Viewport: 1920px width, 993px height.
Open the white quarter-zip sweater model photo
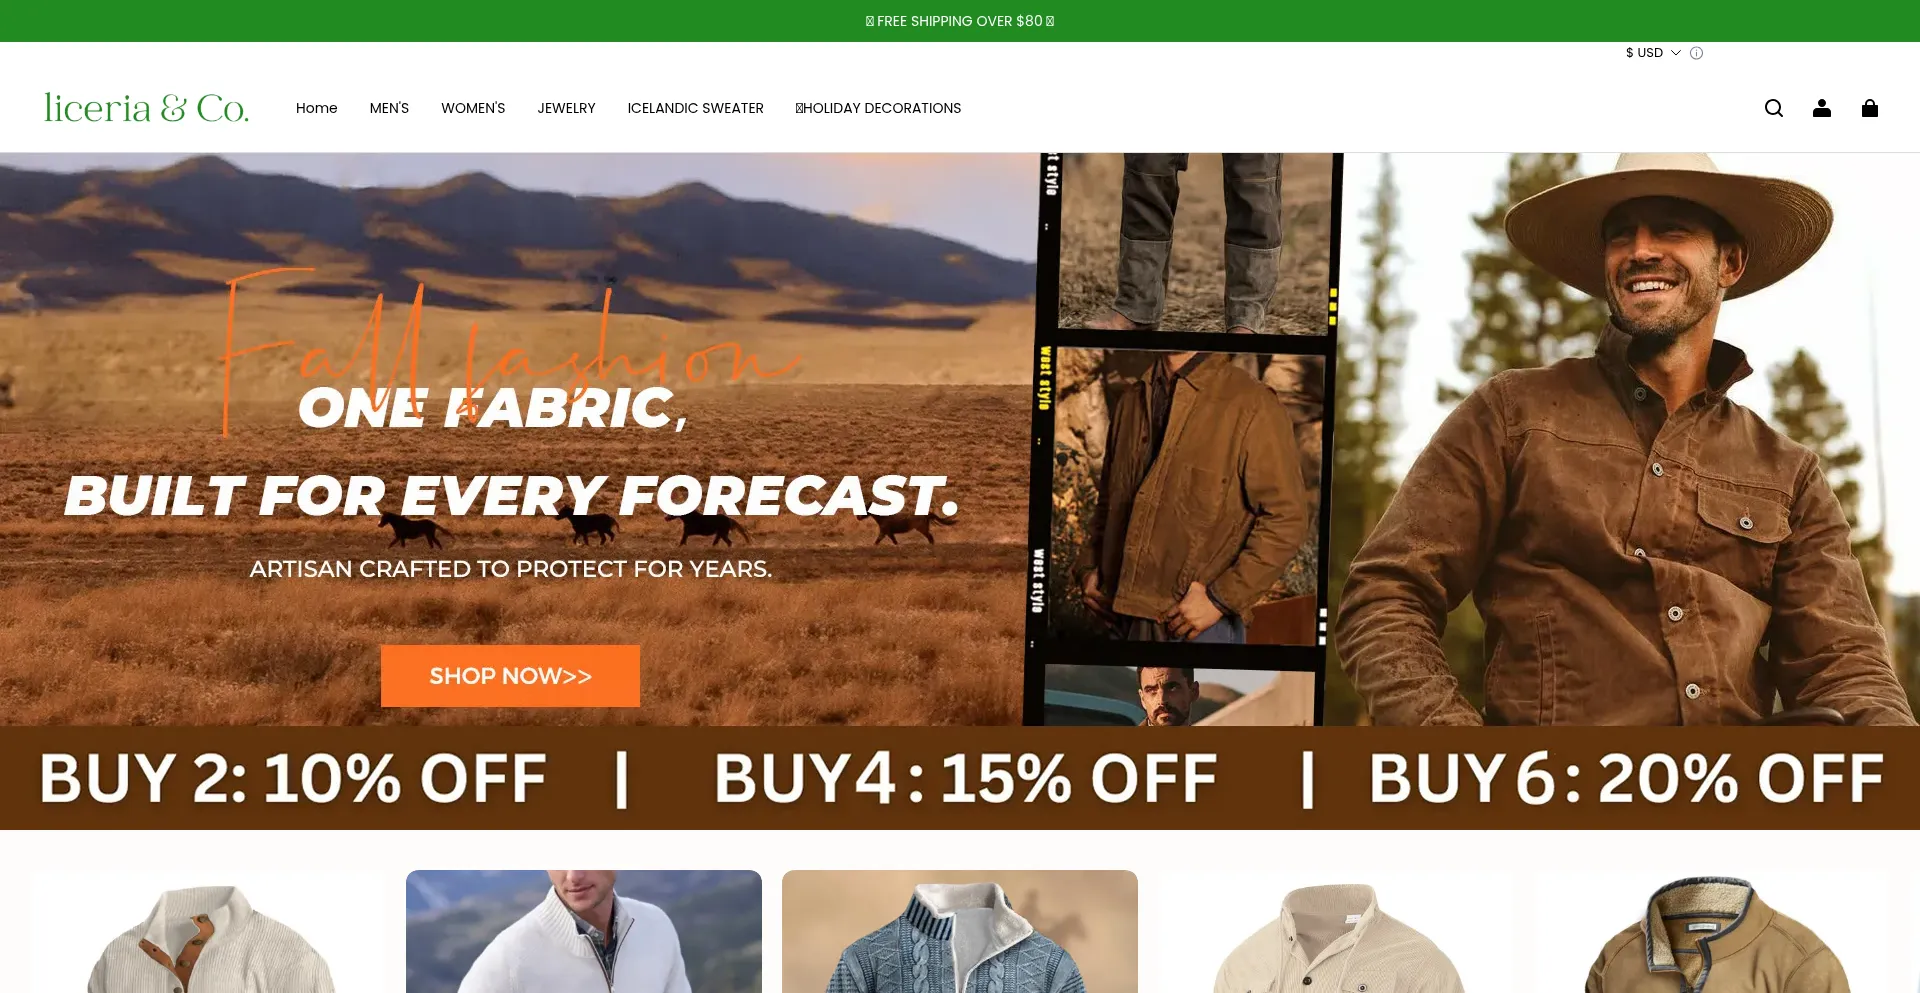[x=584, y=932]
